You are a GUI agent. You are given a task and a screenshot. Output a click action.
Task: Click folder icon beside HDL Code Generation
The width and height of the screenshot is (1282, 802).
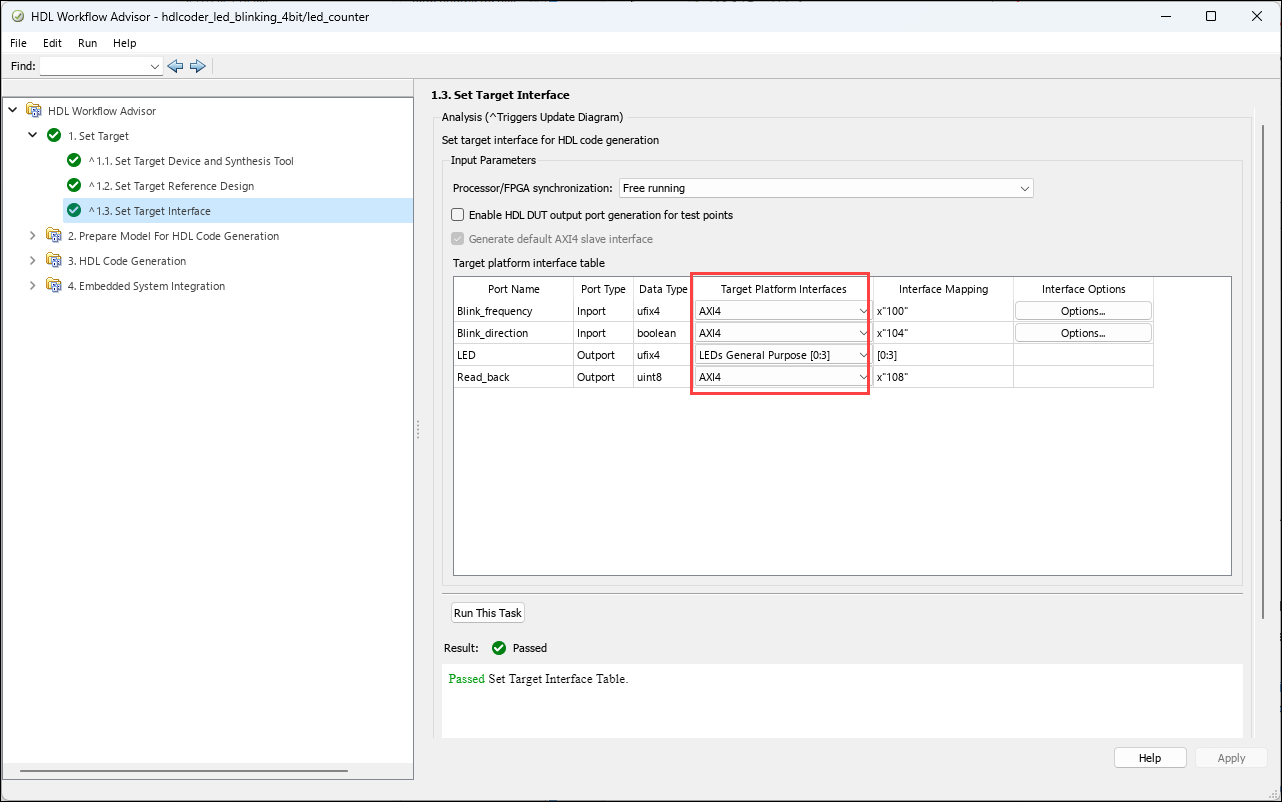coord(54,261)
